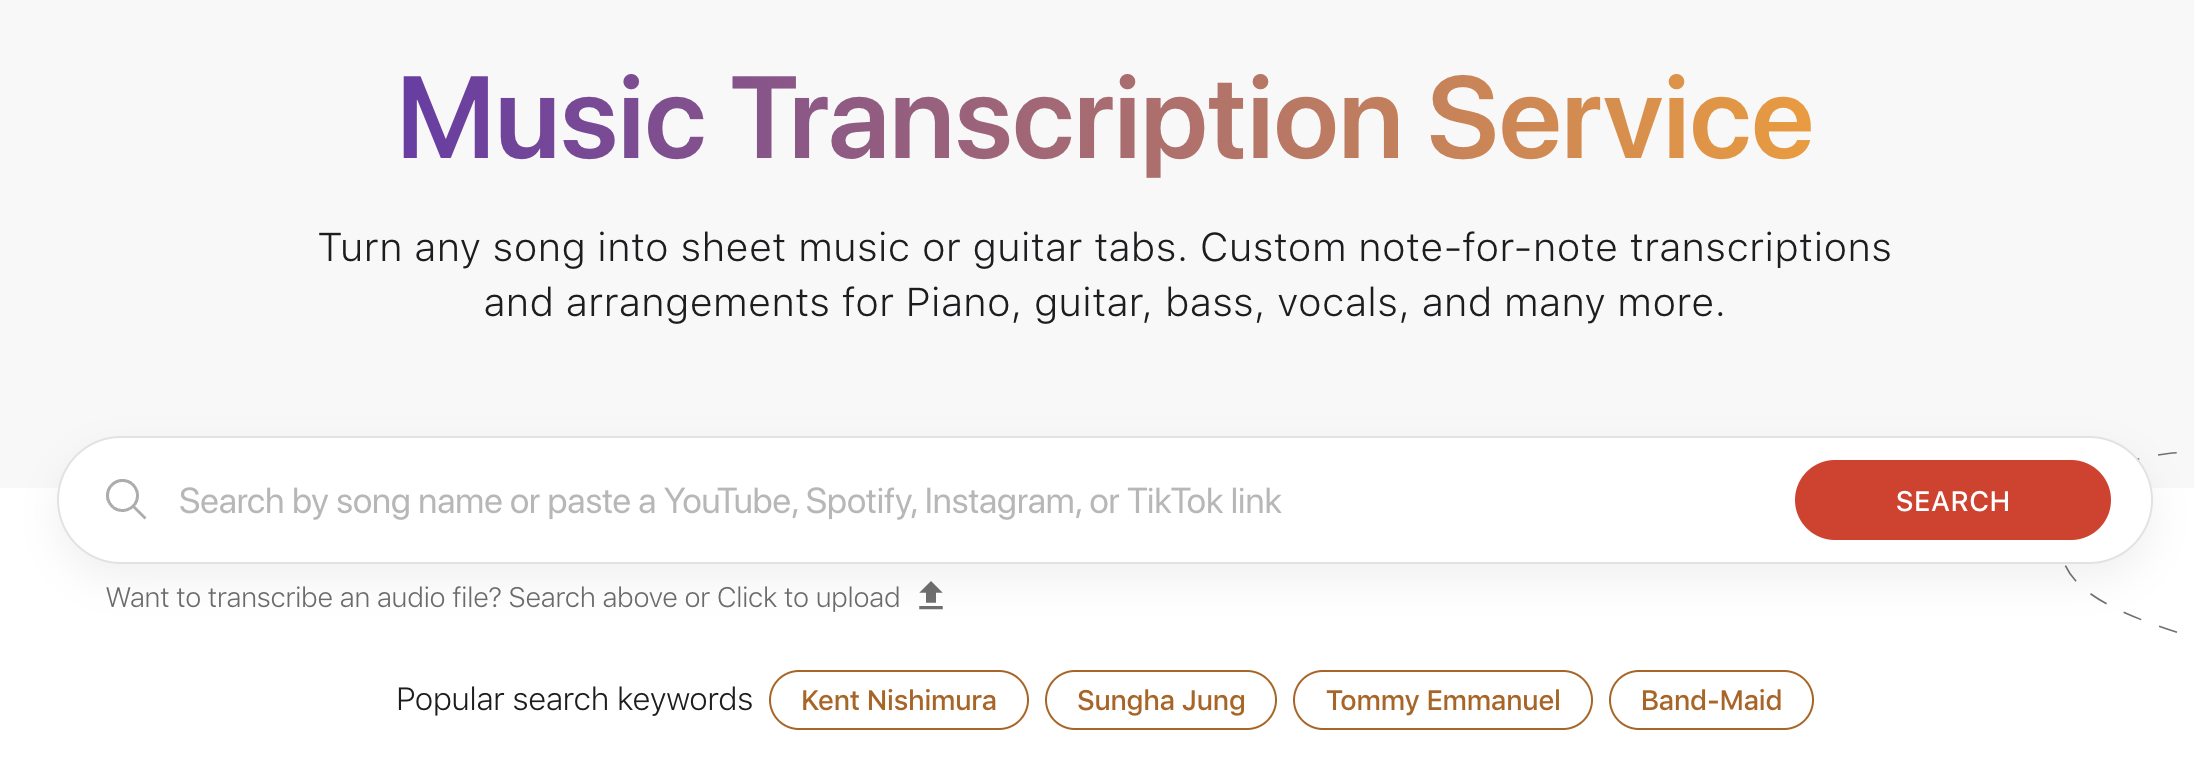
Task: Click 'Want to transcribe an audio file?' text
Action: coord(304,597)
